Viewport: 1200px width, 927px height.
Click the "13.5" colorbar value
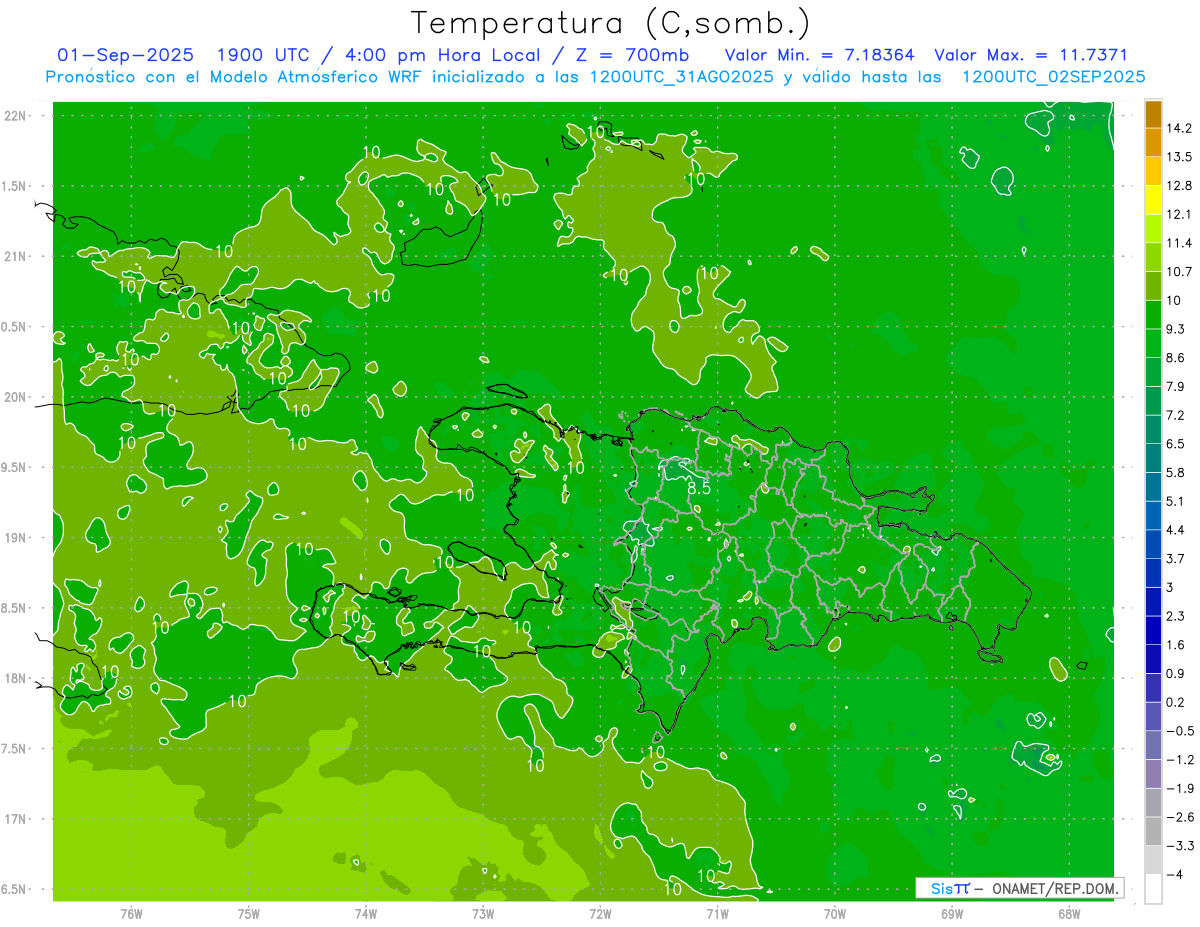pos(1179,157)
